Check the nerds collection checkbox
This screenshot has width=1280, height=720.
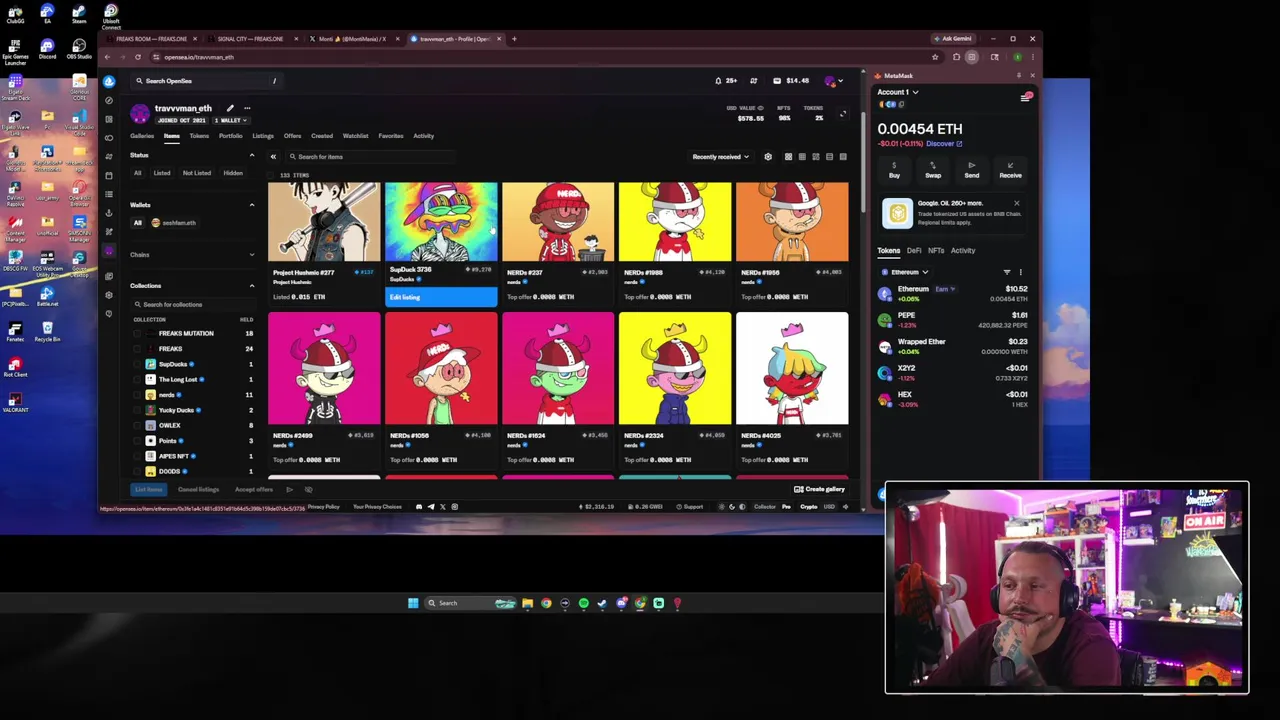tap(138, 395)
